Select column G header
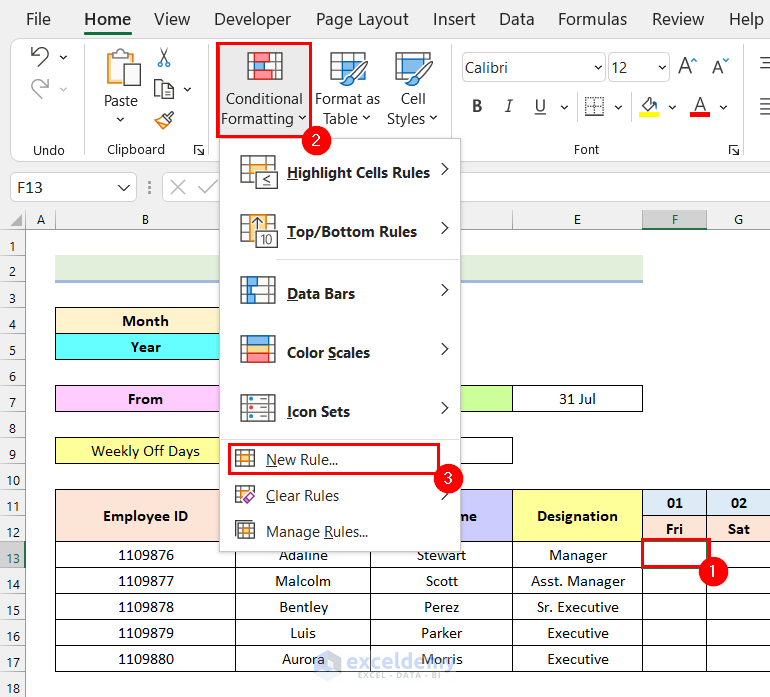770x697 pixels. point(738,220)
